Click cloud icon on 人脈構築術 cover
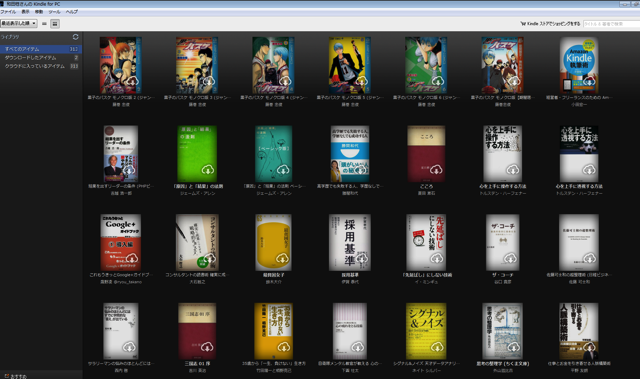 [x=589, y=347]
